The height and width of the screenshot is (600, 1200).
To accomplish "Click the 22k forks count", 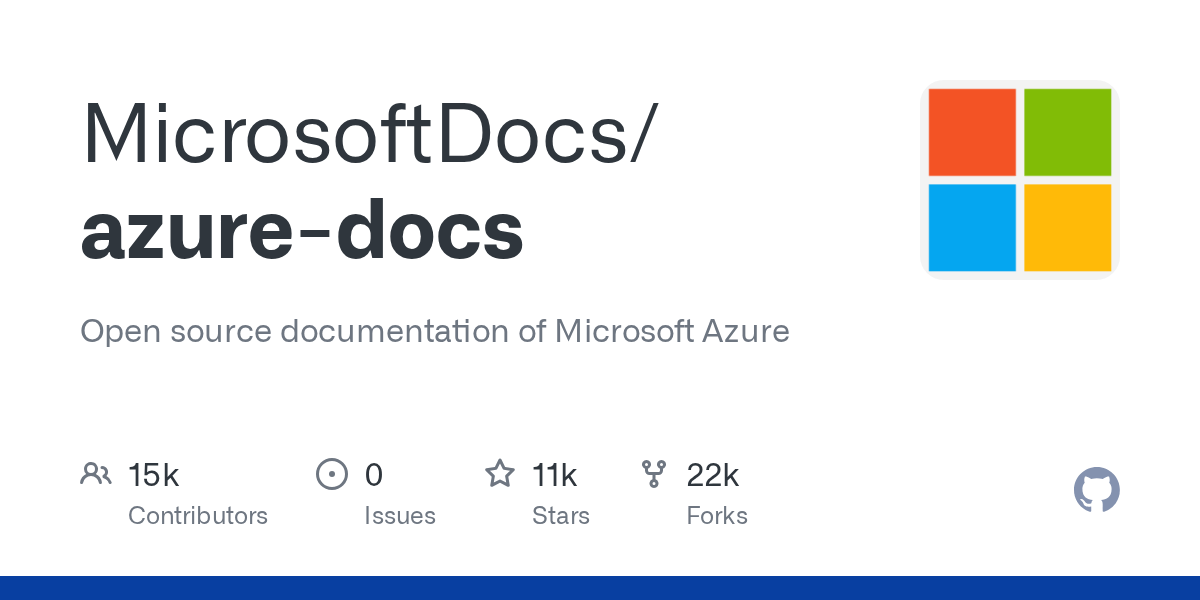I will [x=712, y=475].
